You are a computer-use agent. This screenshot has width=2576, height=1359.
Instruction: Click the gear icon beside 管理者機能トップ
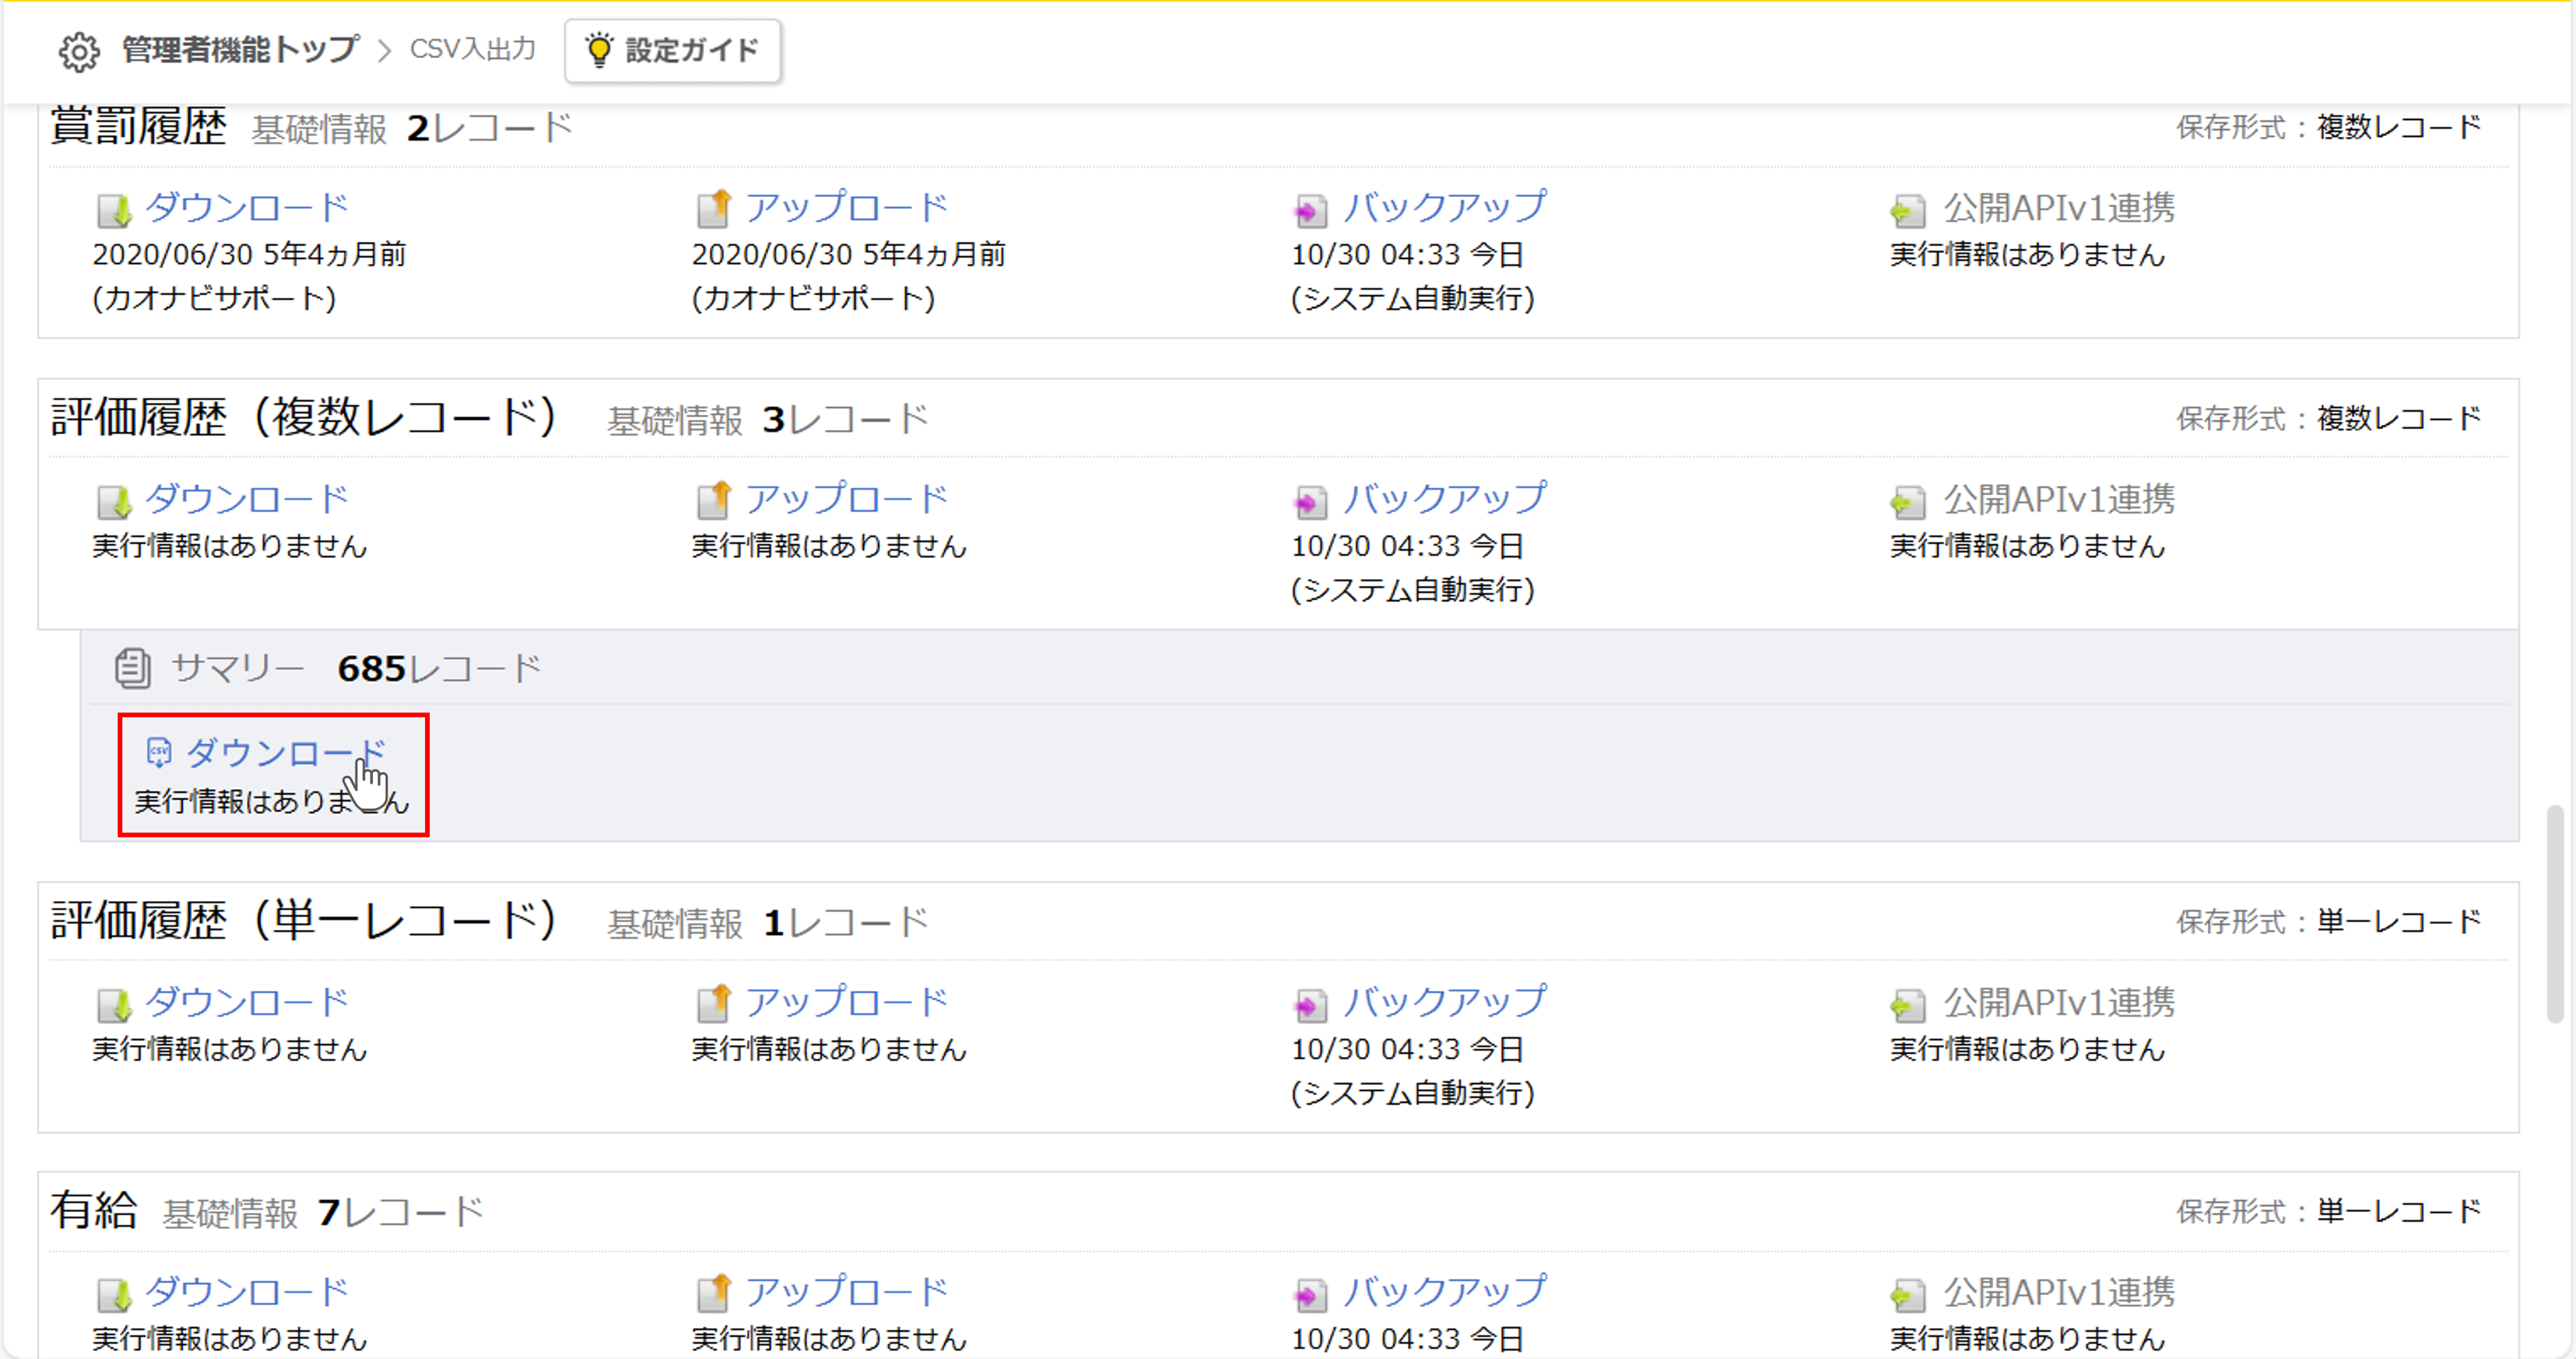[79, 51]
